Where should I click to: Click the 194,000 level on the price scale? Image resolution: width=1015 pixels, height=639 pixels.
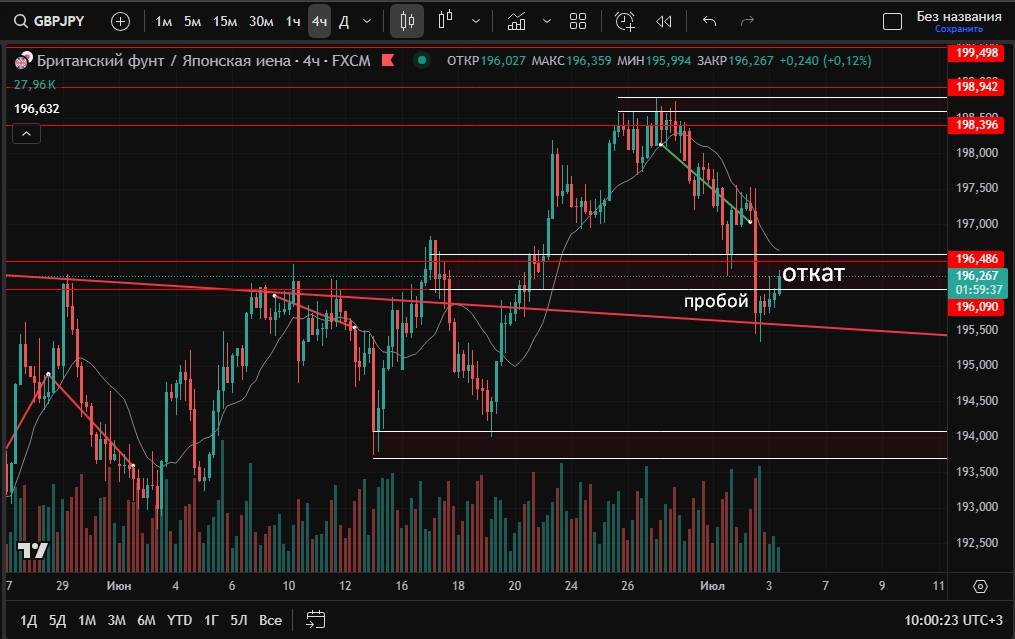(x=977, y=436)
